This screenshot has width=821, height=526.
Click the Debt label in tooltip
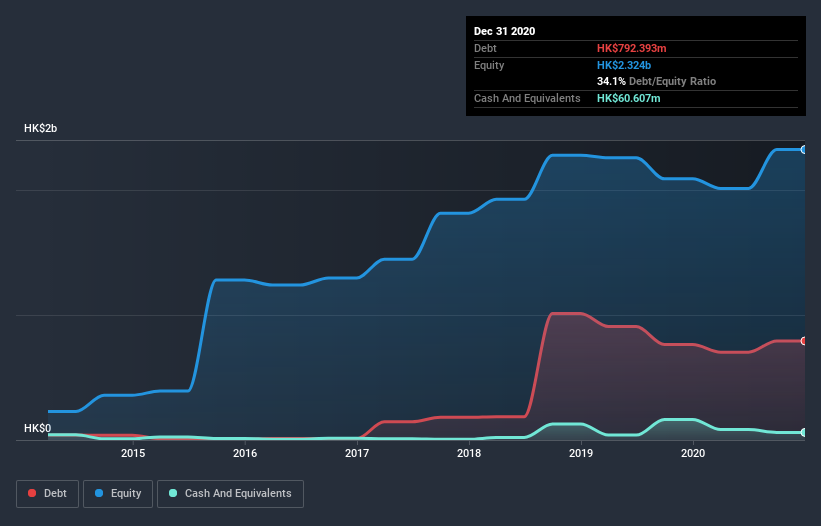click(x=485, y=48)
